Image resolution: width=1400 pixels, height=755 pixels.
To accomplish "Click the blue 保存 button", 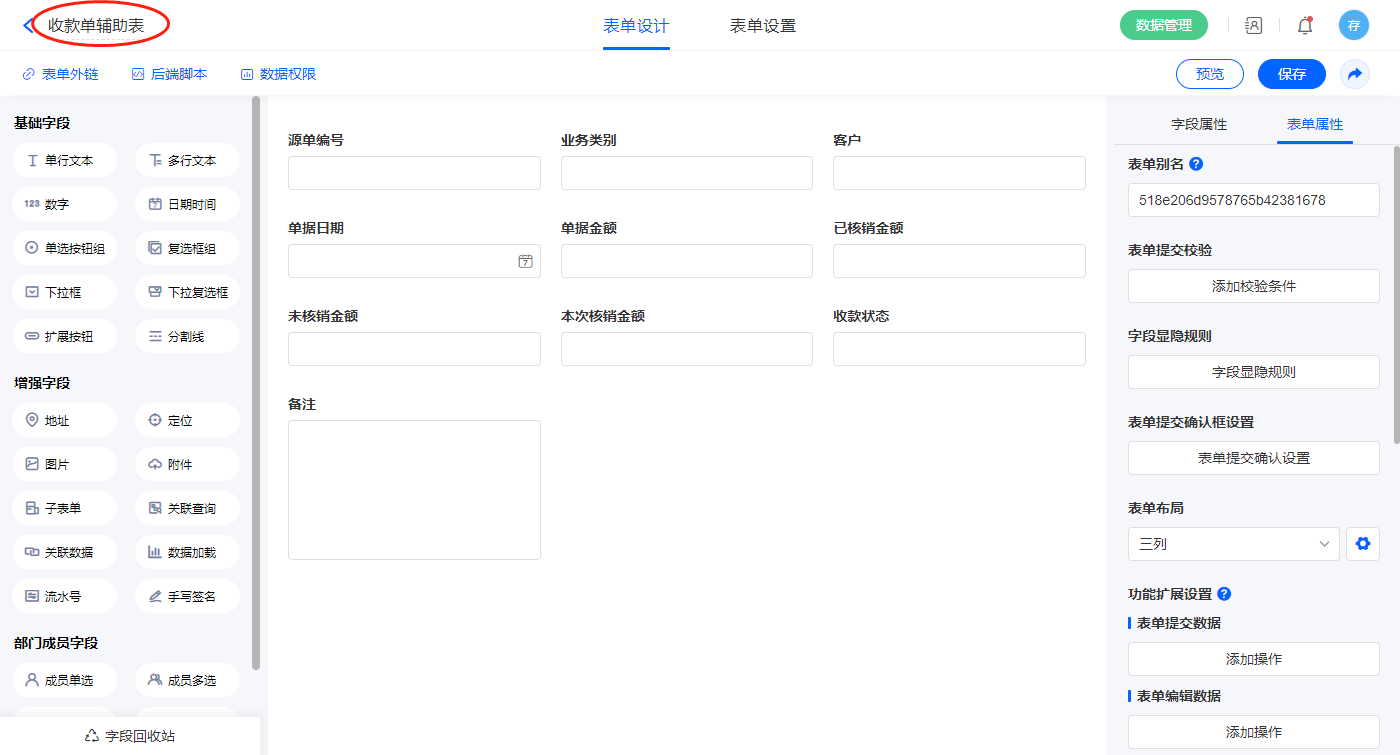I will pos(1291,74).
